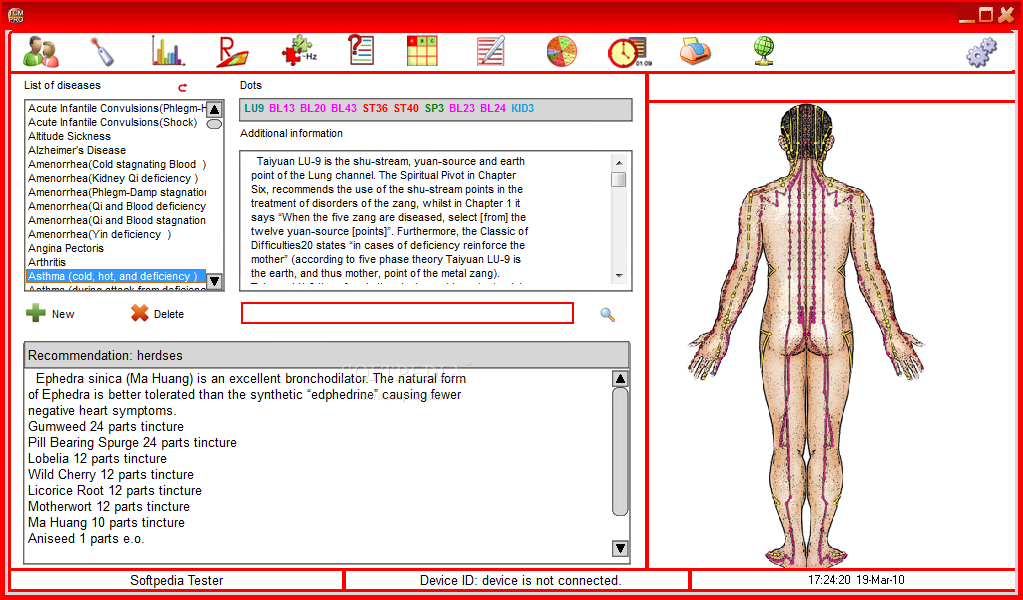Select Angina Pectoris in the list

tap(116, 248)
